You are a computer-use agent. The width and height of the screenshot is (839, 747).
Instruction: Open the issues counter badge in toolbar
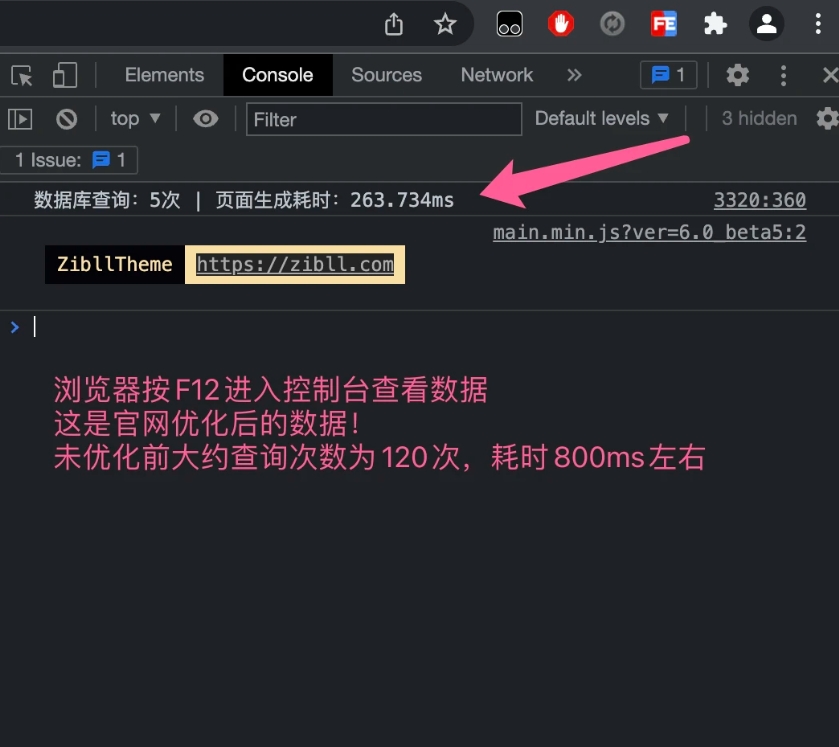tap(668, 75)
